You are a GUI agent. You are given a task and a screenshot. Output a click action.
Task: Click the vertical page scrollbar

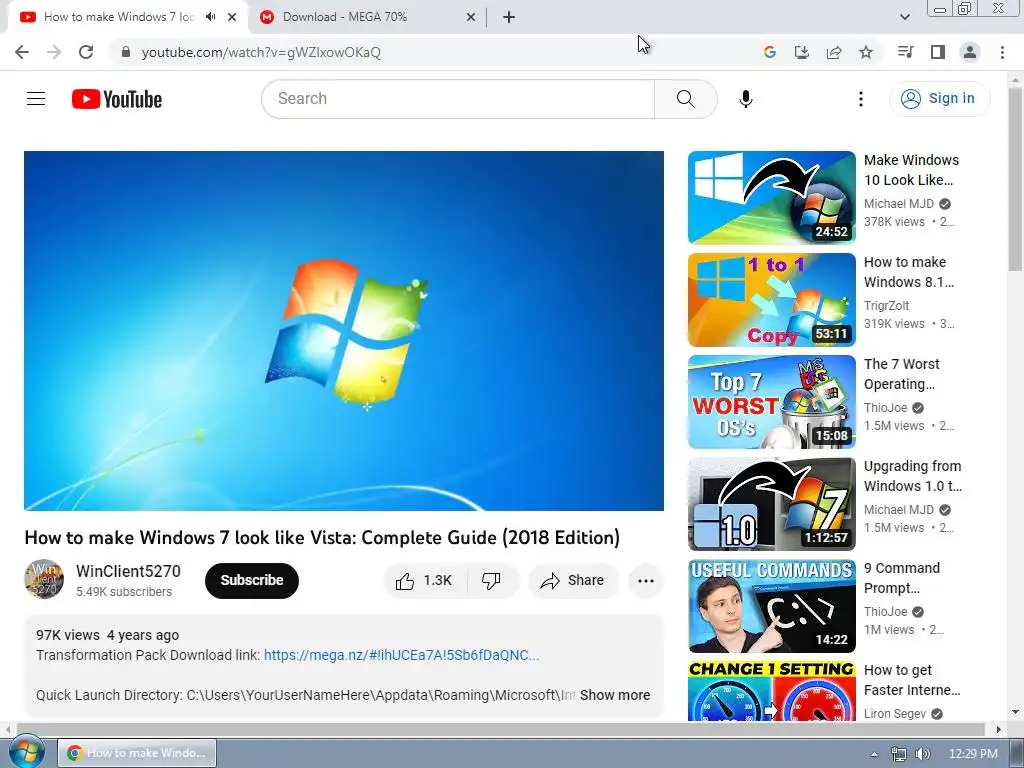point(1015,179)
